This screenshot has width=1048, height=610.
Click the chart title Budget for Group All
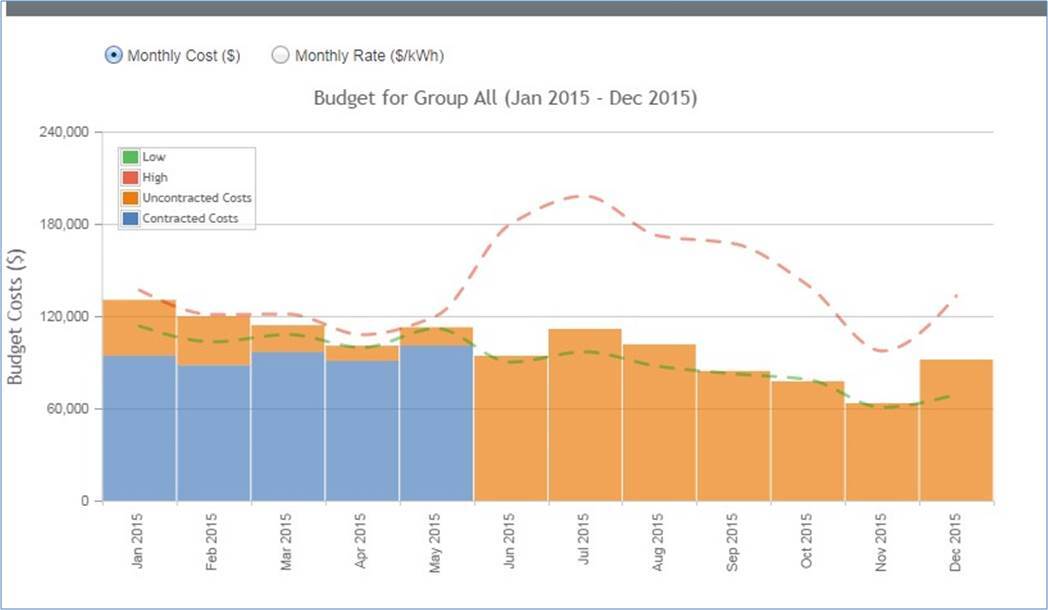[x=505, y=98]
